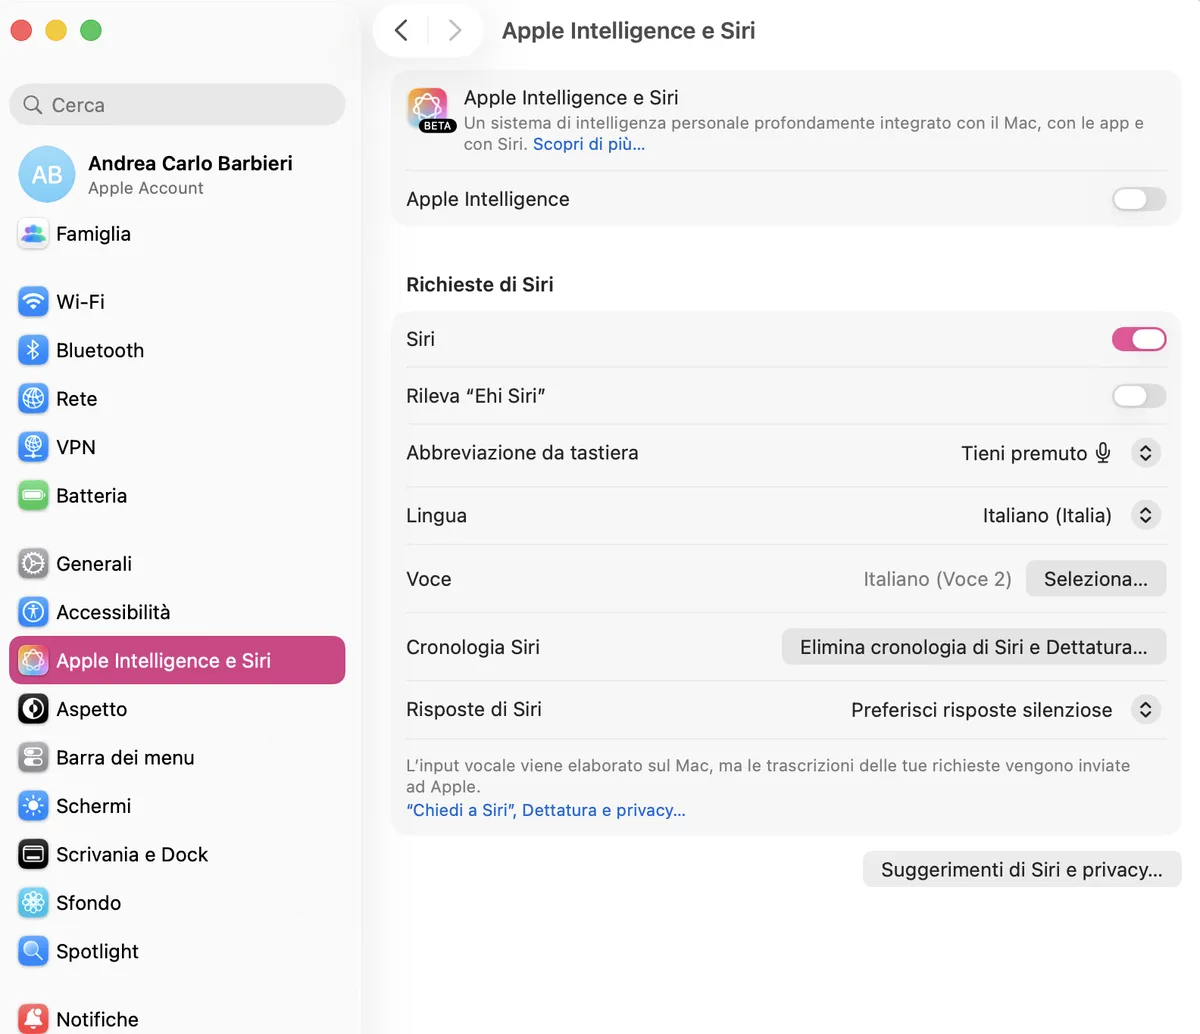Open Scrivania e Dock pane
1200x1034 pixels.
click(x=177, y=854)
